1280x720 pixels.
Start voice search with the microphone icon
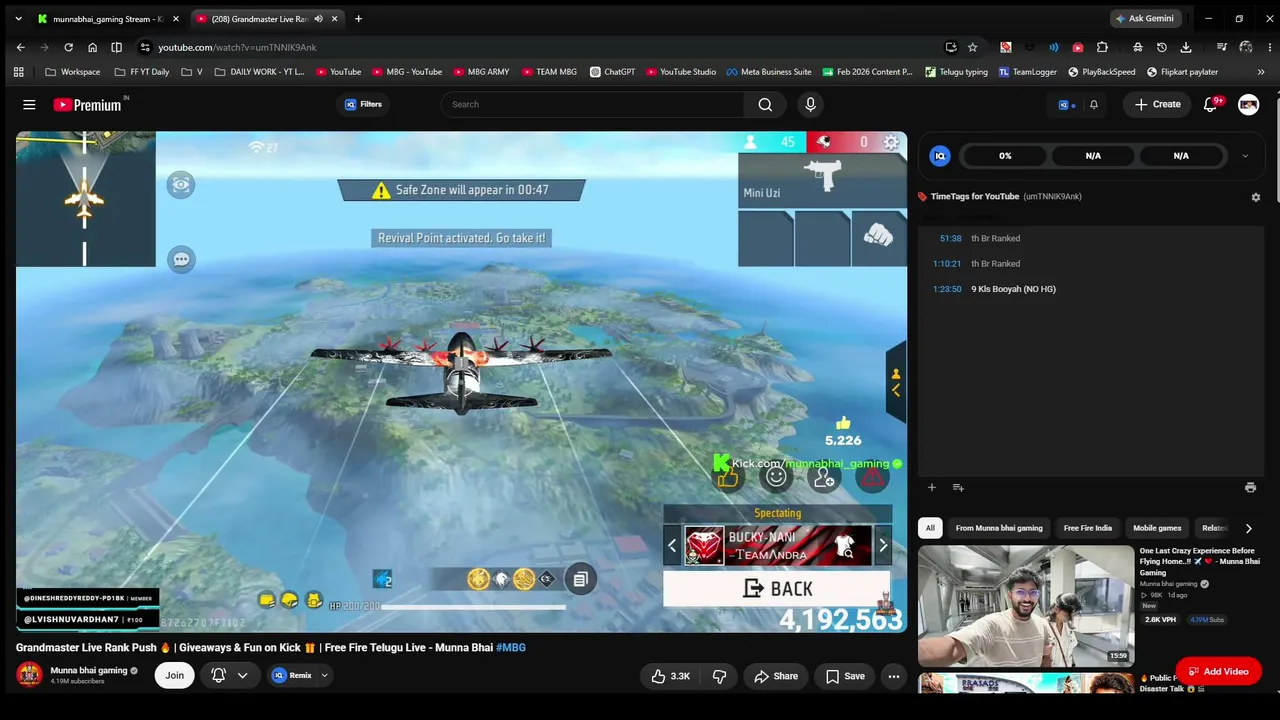click(x=810, y=104)
